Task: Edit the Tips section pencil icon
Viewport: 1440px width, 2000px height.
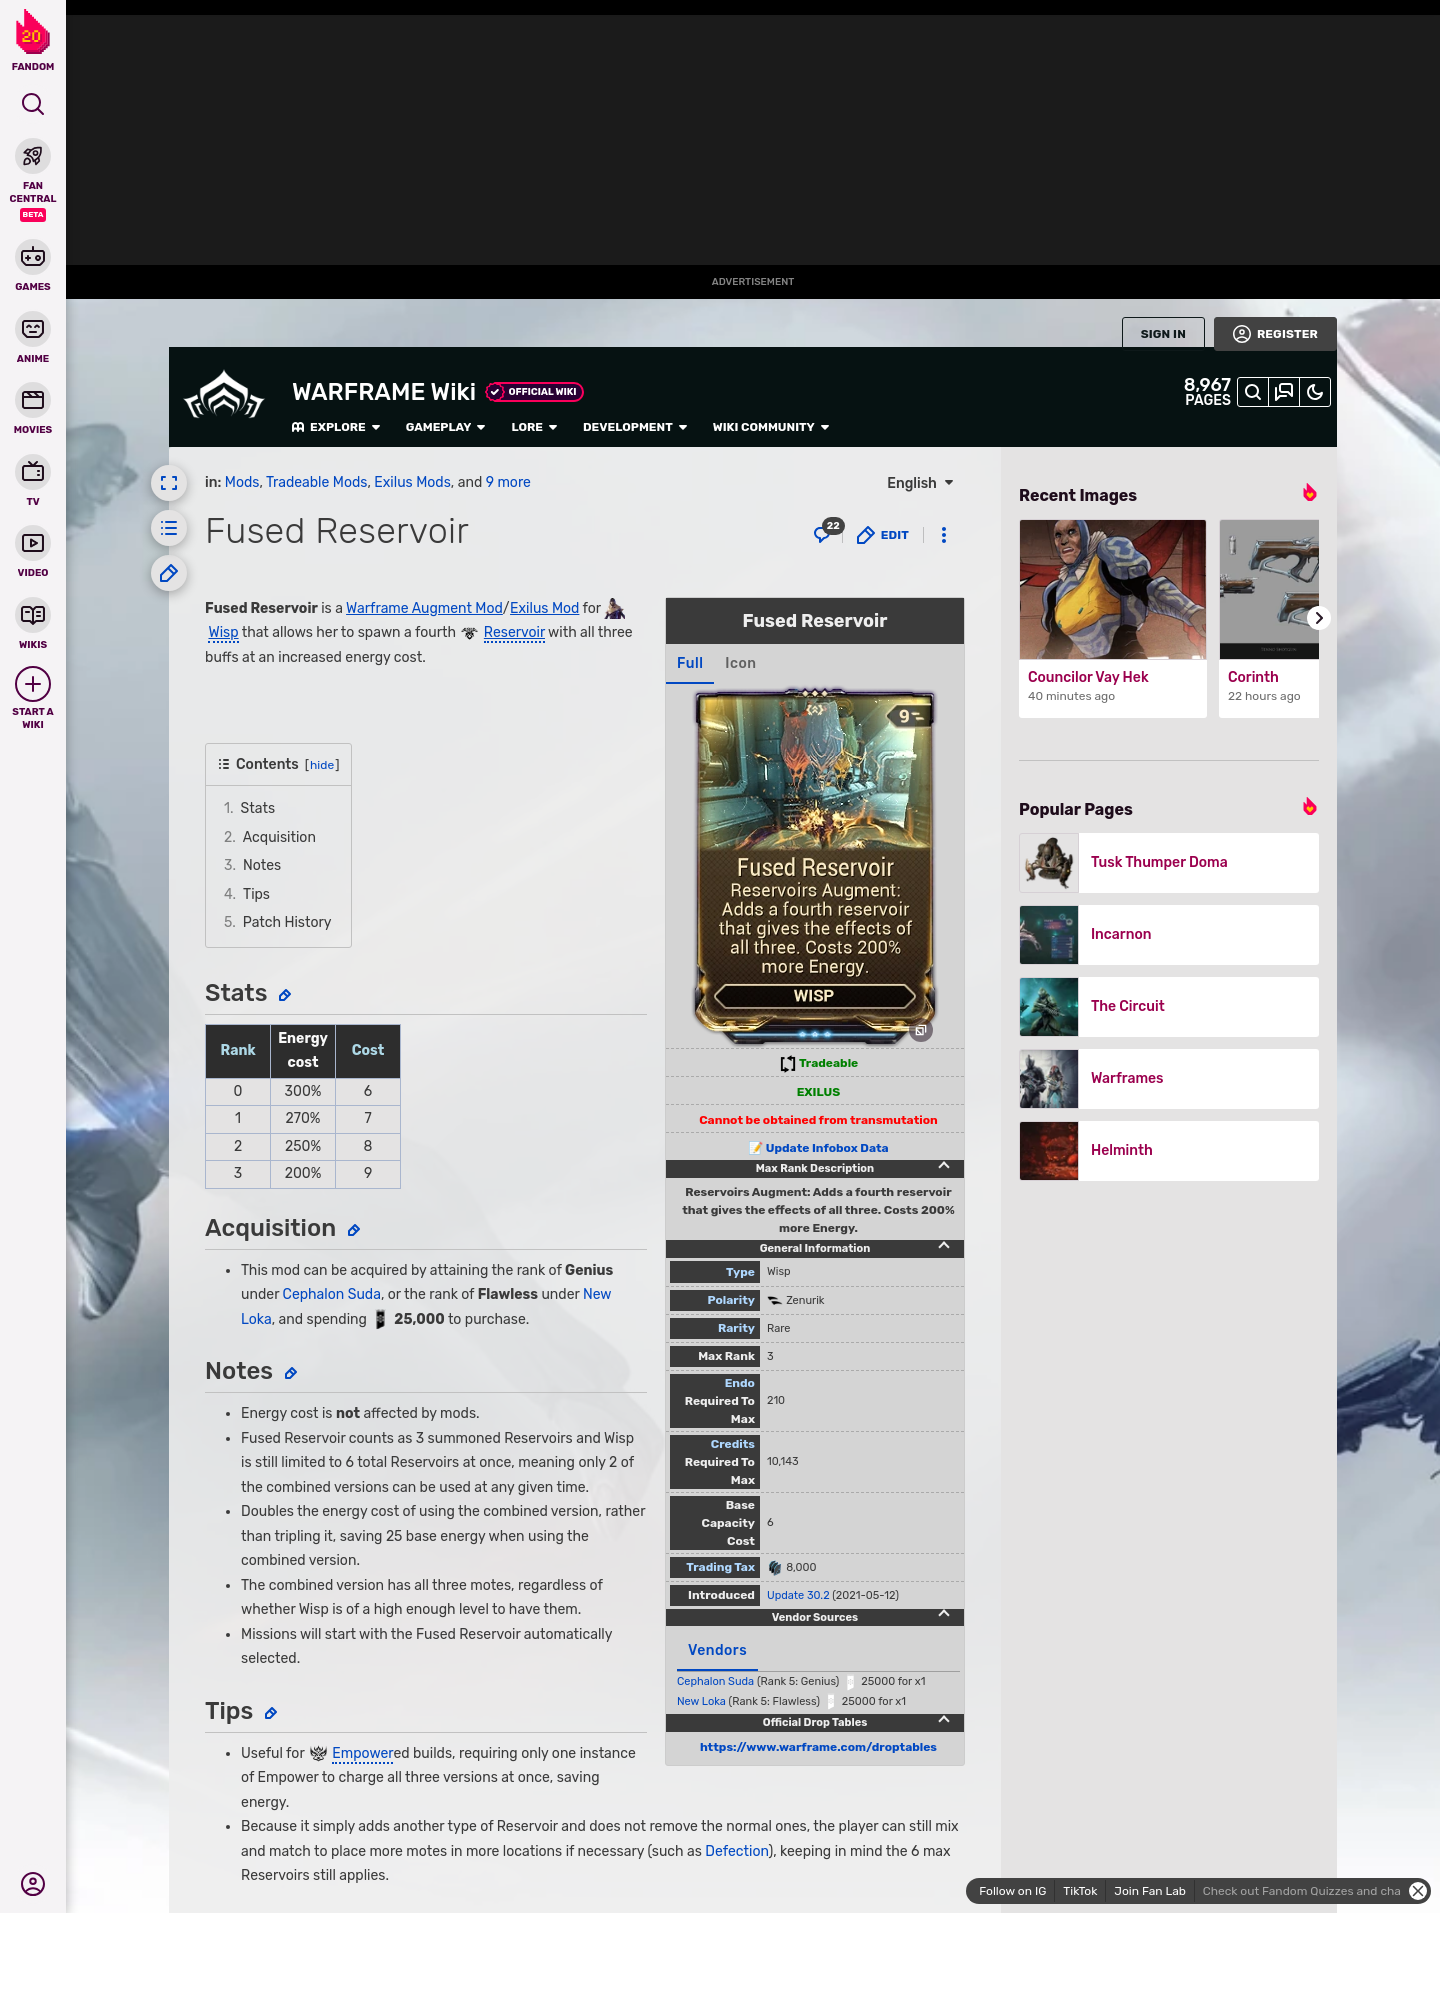Action: (271, 1713)
